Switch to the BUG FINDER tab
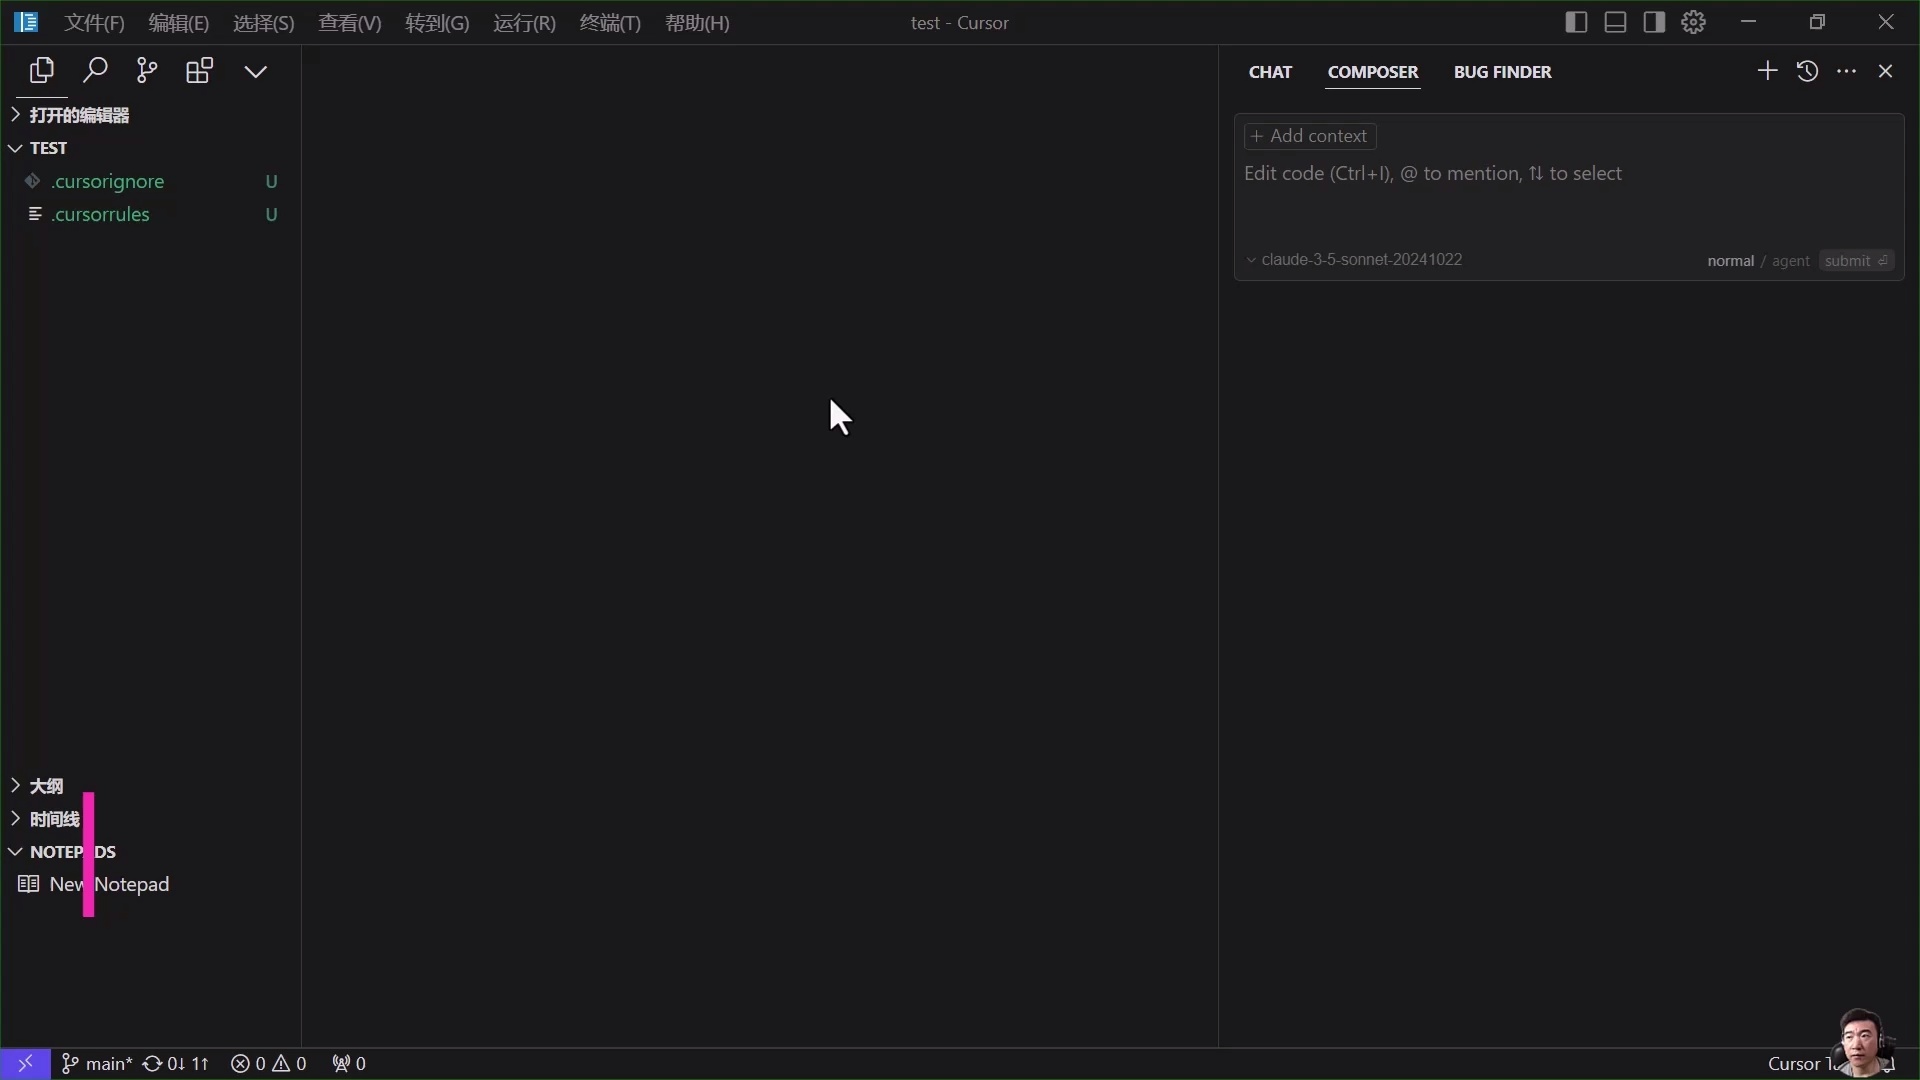Viewport: 1920px width, 1080px height. (1504, 71)
